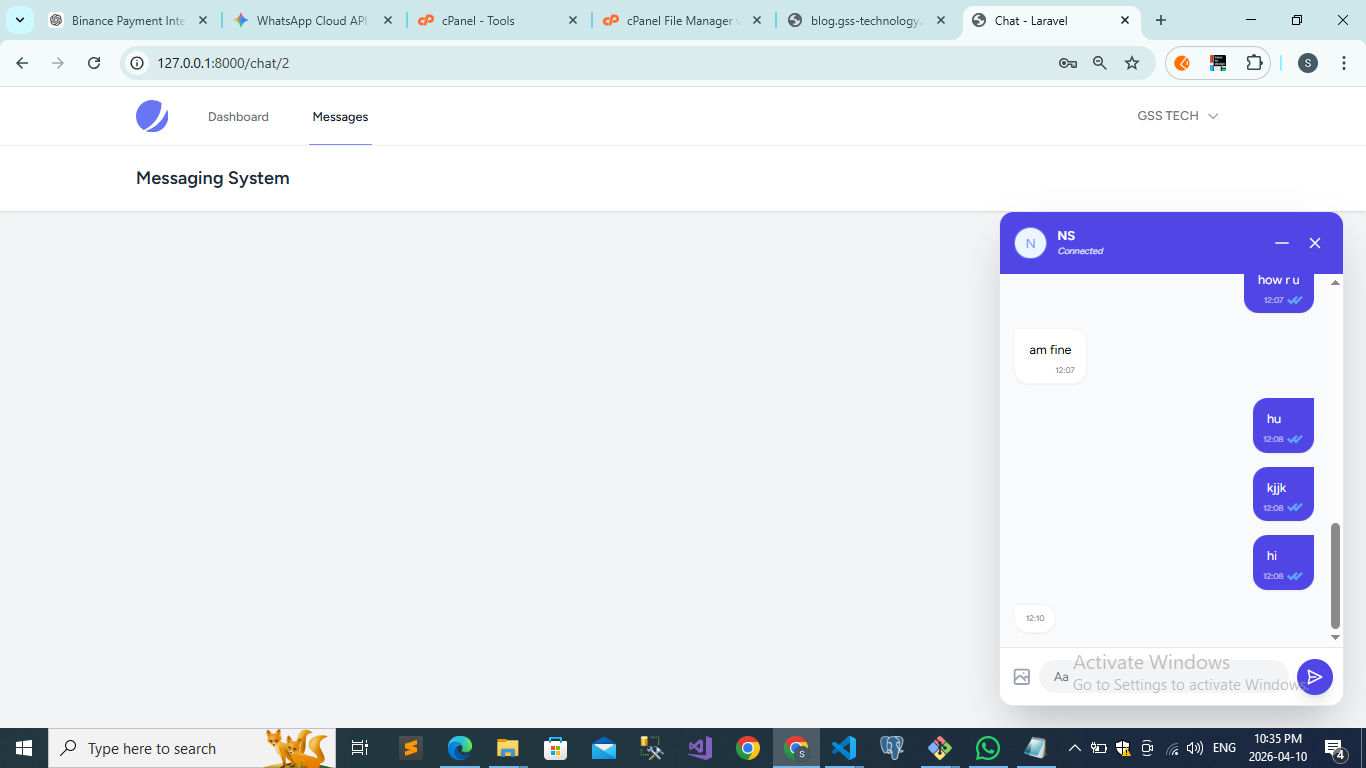Minimize the NS chat widget
This screenshot has width=1366, height=768.
(x=1282, y=243)
